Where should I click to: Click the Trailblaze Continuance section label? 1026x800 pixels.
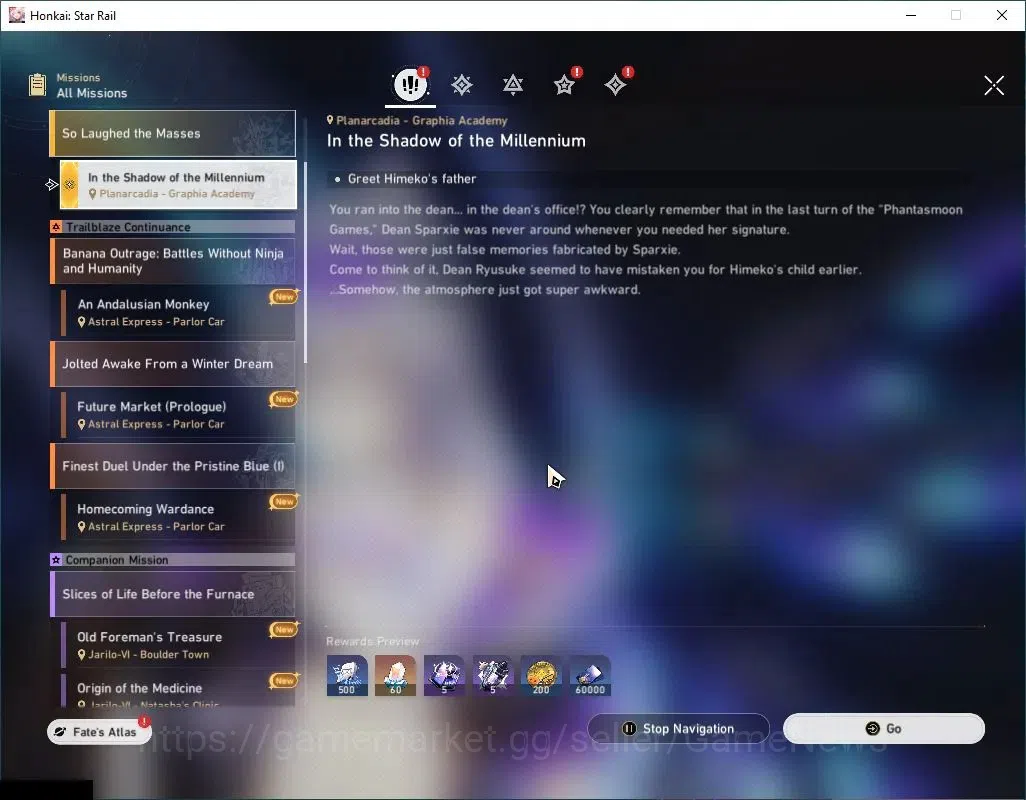(x=173, y=227)
